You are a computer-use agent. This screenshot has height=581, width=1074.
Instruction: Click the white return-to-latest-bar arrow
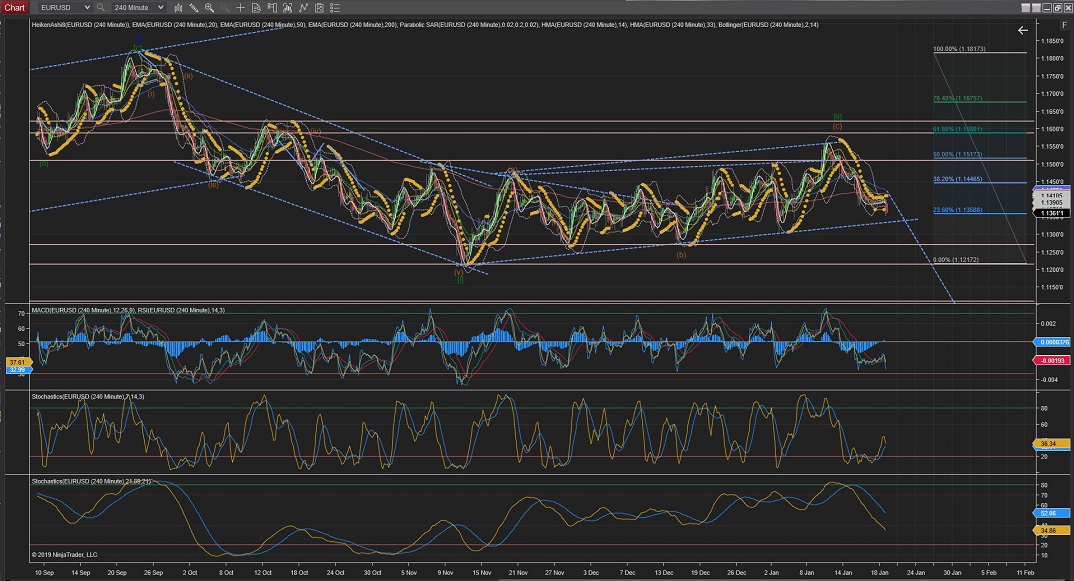[x=1022, y=30]
